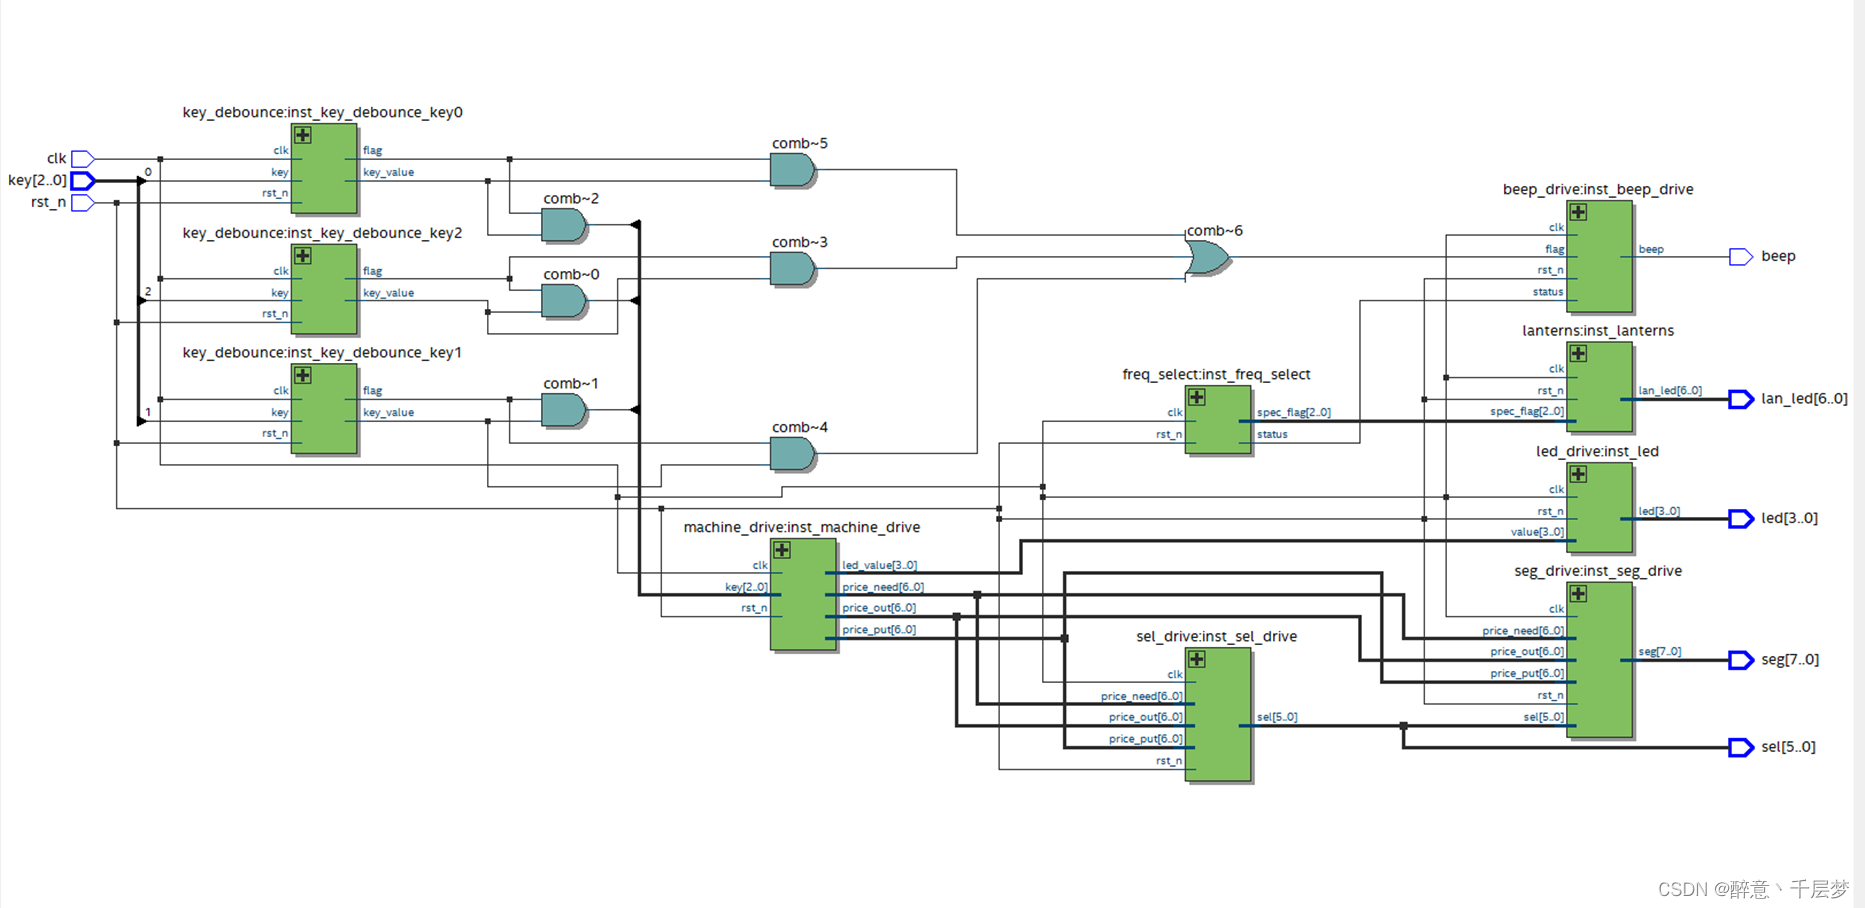Expand the freq_select module plus box
The image size is (1865, 908).
click(1197, 397)
